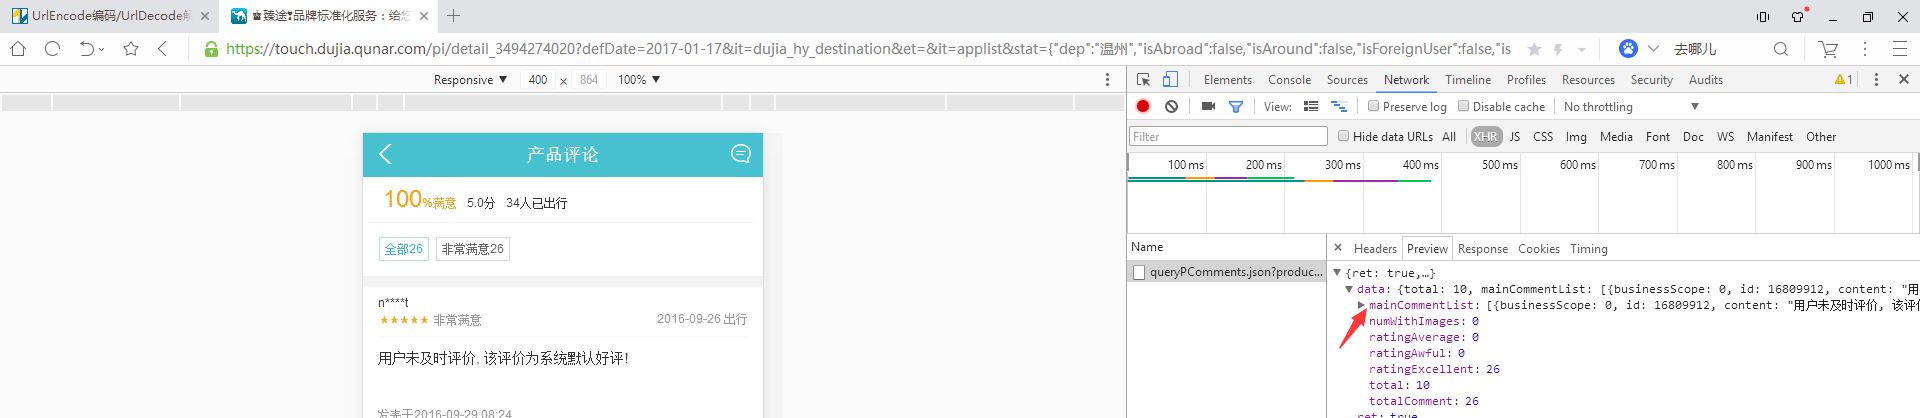The height and width of the screenshot is (418, 1920).
Task: Filter requests by Media type
Action: [x=1615, y=137]
